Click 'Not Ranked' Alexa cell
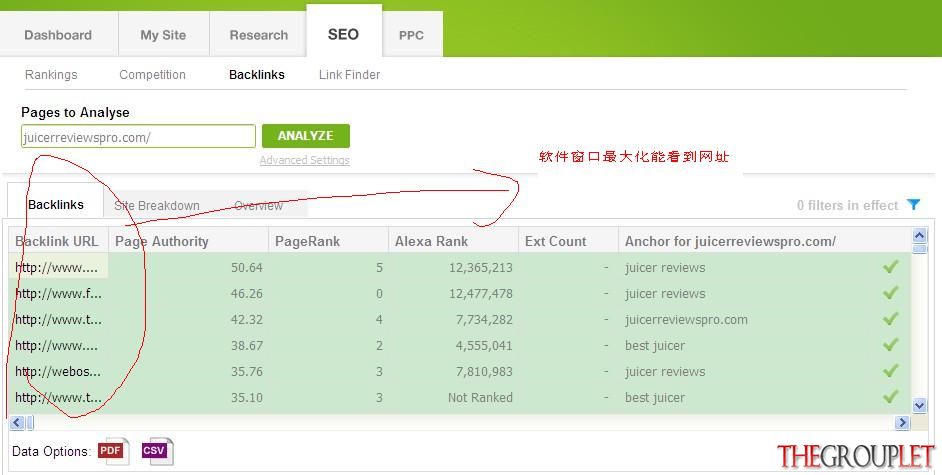The height and width of the screenshot is (475, 942). (480, 398)
